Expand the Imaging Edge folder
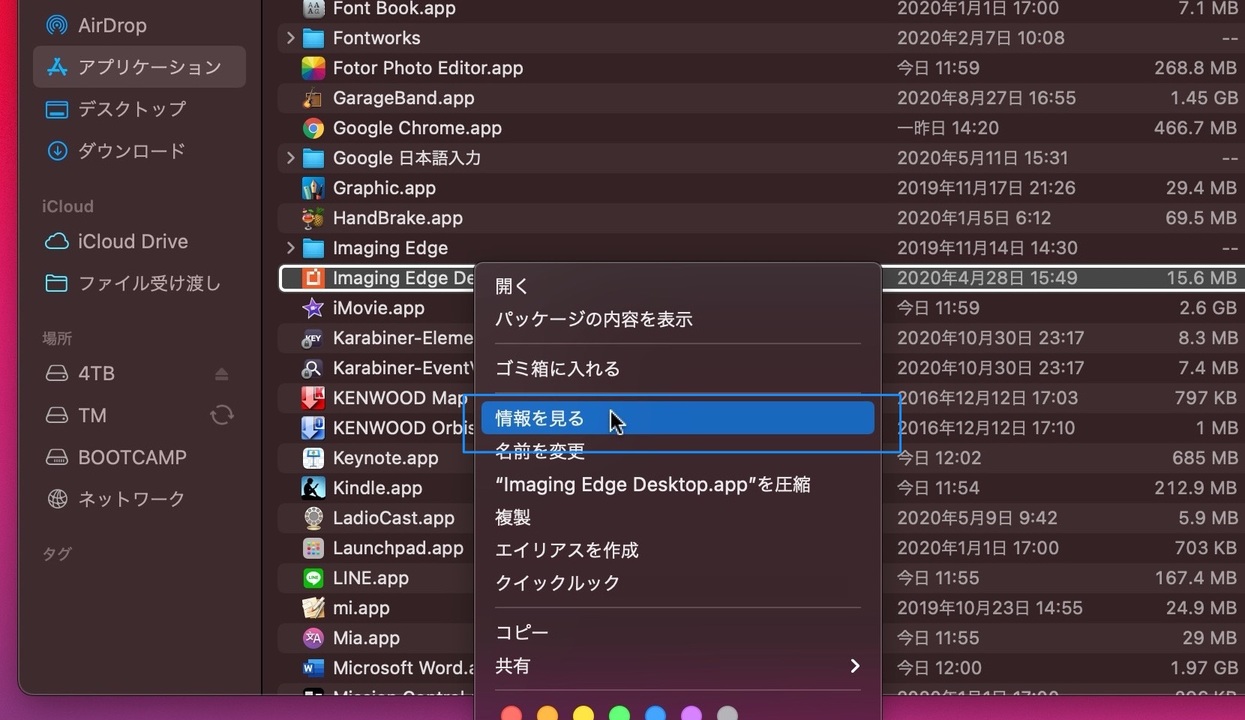The height and width of the screenshot is (720, 1245). (x=290, y=248)
